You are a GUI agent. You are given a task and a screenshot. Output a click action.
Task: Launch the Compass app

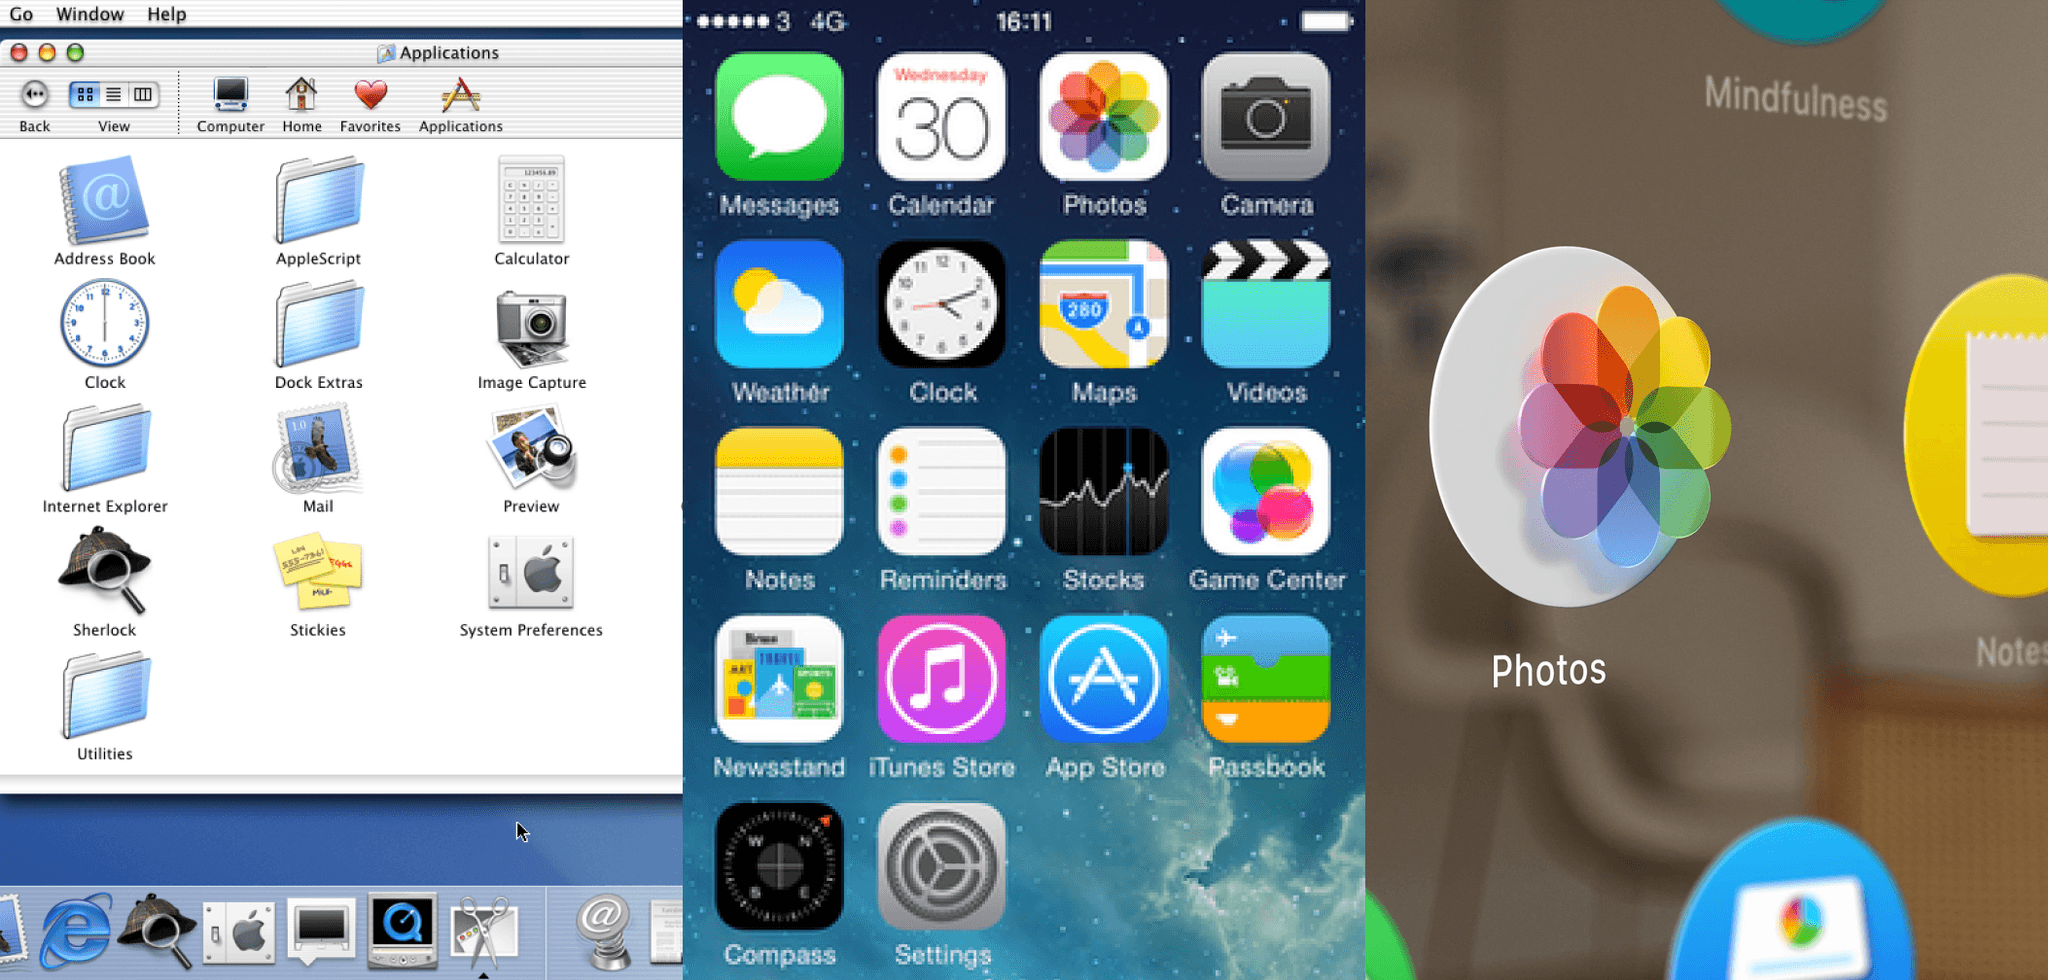point(780,867)
